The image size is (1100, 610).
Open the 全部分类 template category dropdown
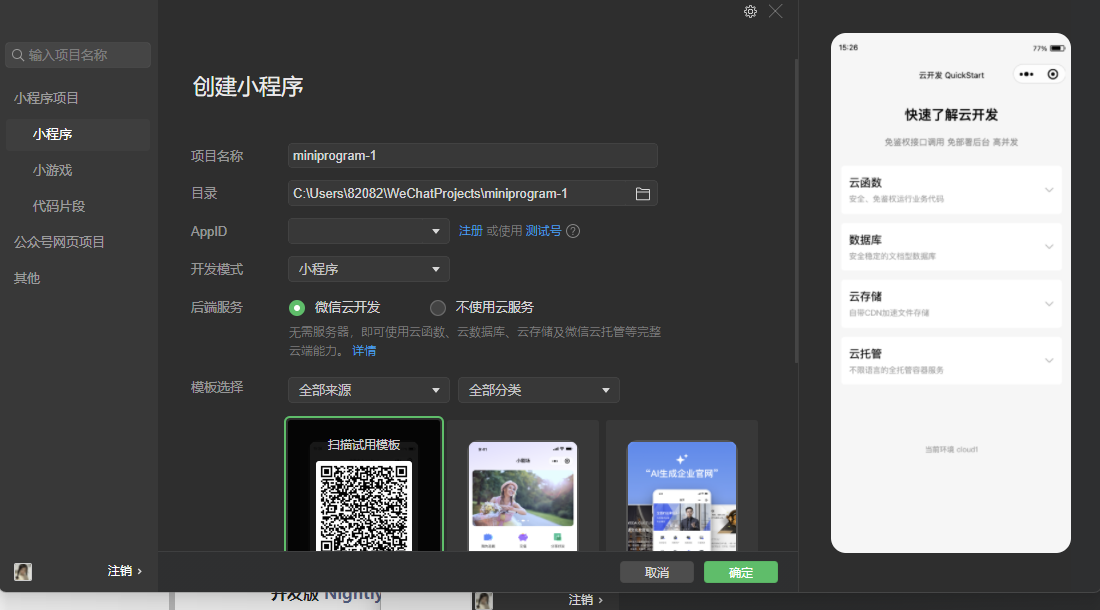click(538, 390)
